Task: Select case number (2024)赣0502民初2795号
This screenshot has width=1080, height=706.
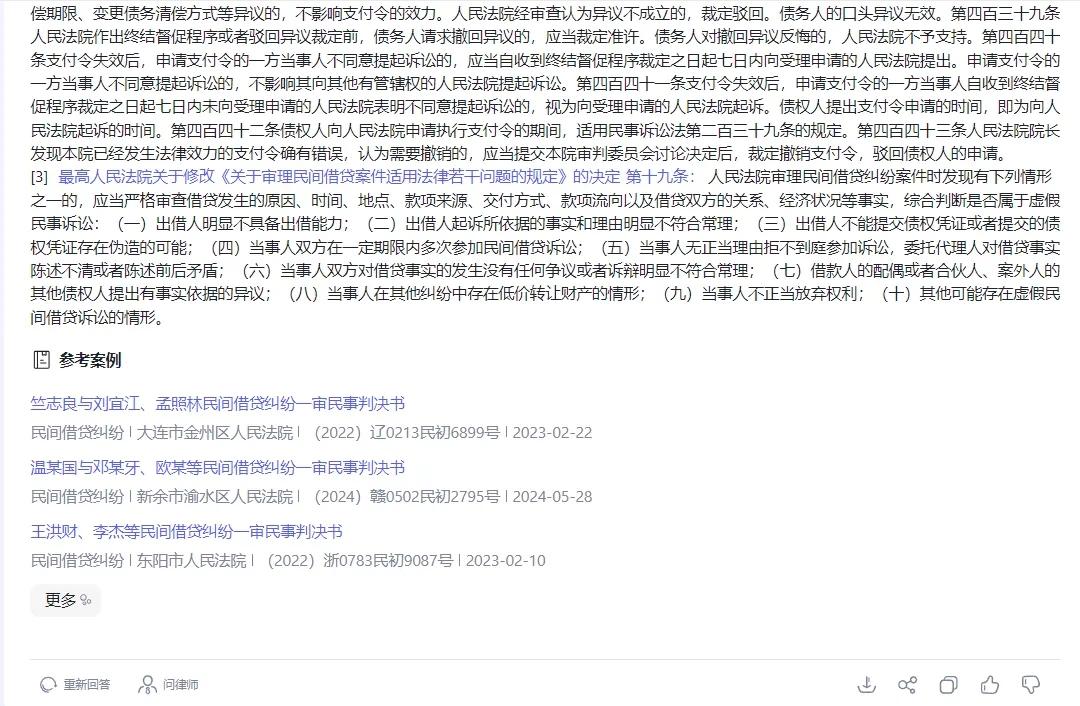Action: click(x=407, y=497)
